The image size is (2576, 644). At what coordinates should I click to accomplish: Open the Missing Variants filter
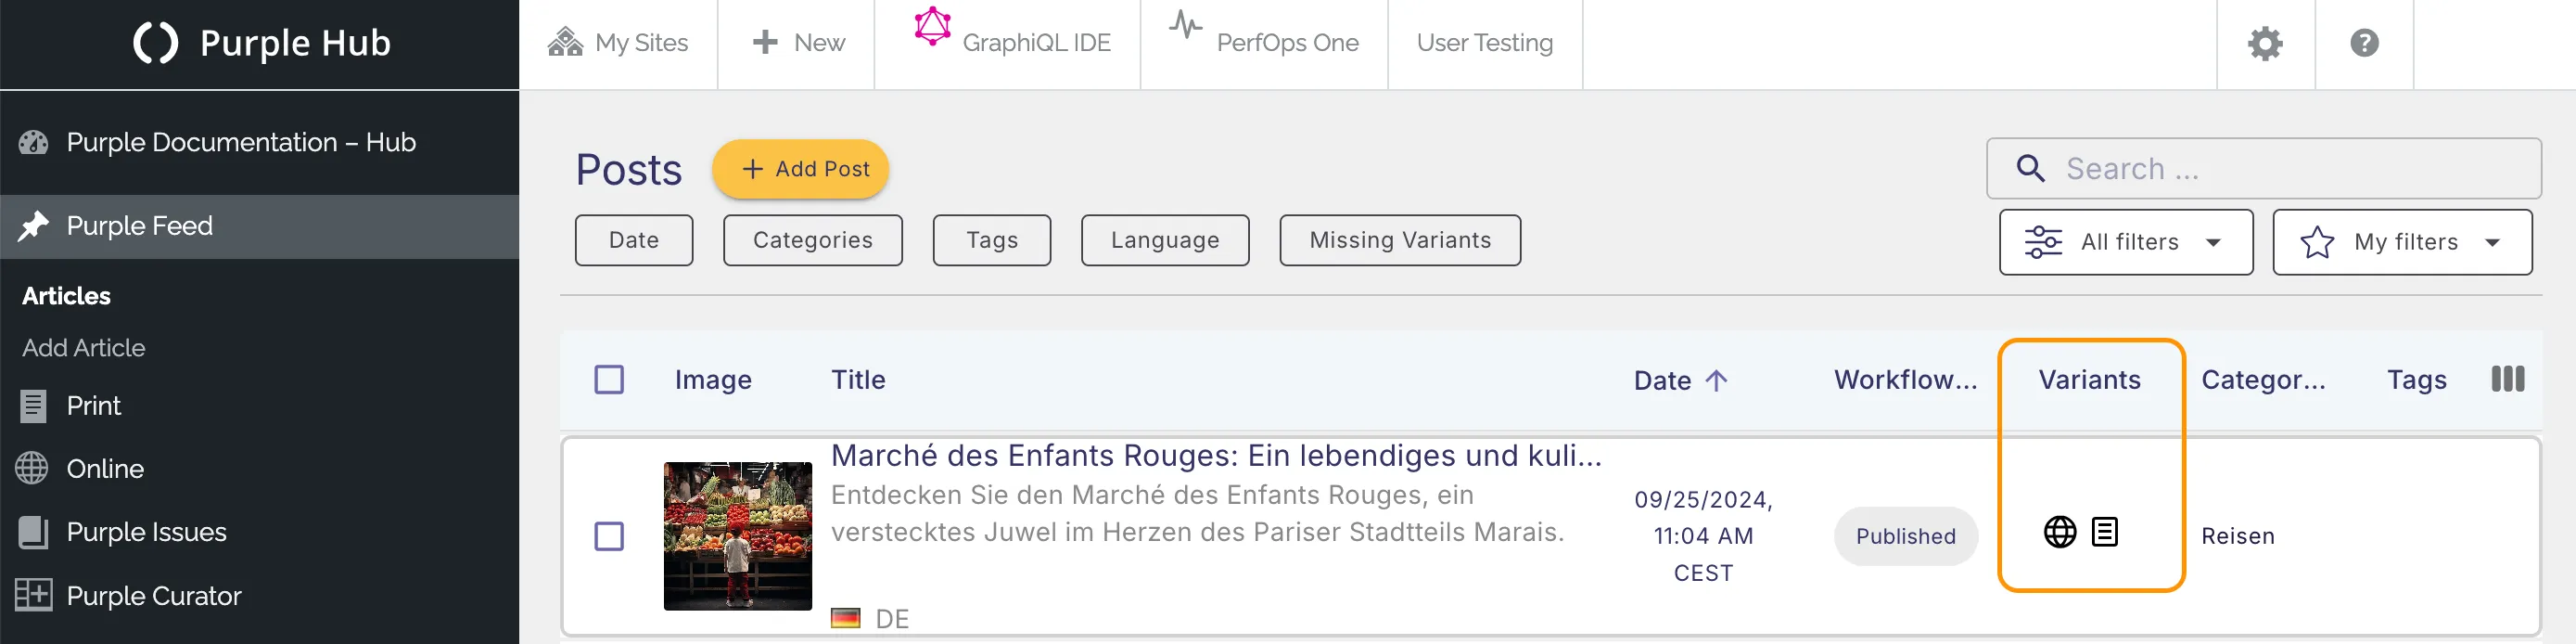pos(1399,240)
